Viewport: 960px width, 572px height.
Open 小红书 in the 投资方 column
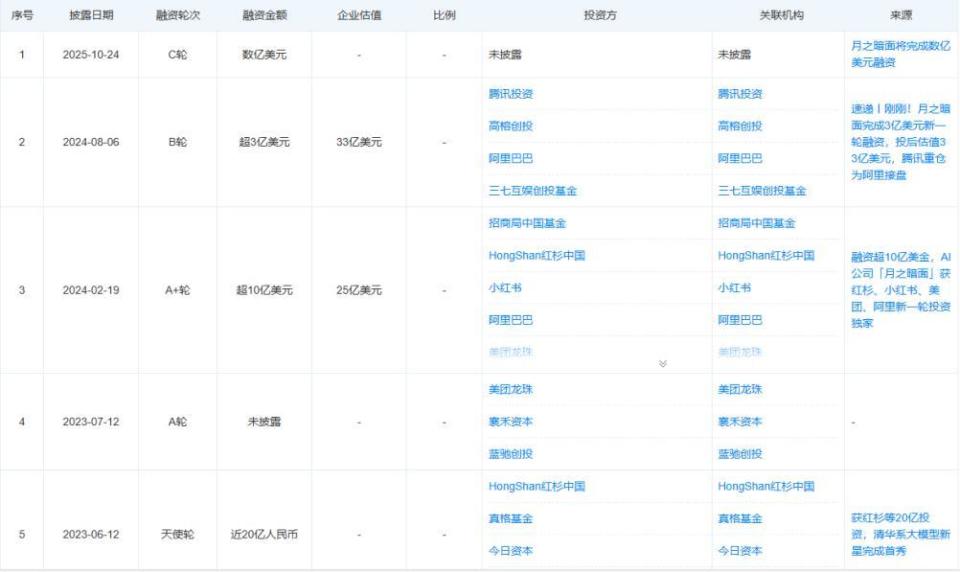505,288
